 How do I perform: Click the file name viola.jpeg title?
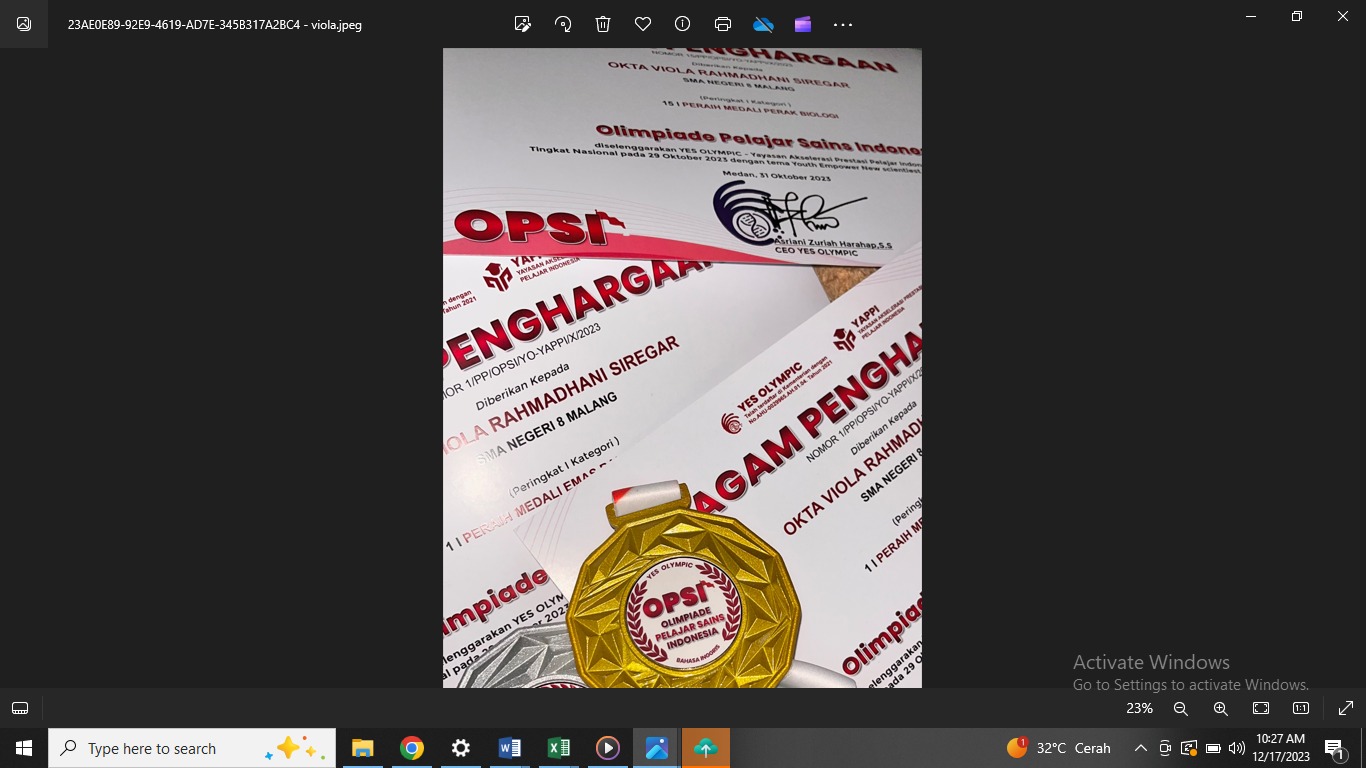pyautogui.click(x=215, y=25)
